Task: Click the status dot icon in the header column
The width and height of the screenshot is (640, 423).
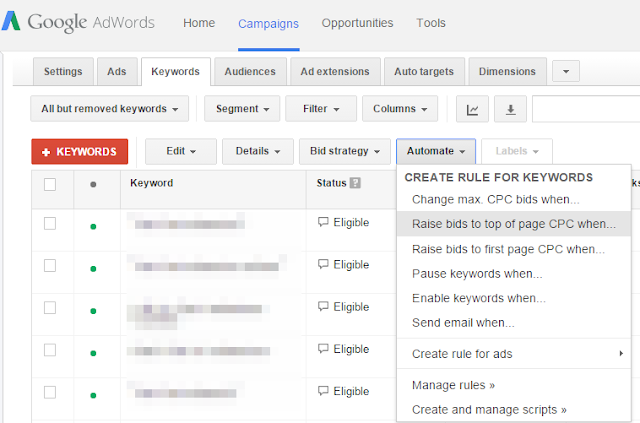Action: click(x=93, y=185)
